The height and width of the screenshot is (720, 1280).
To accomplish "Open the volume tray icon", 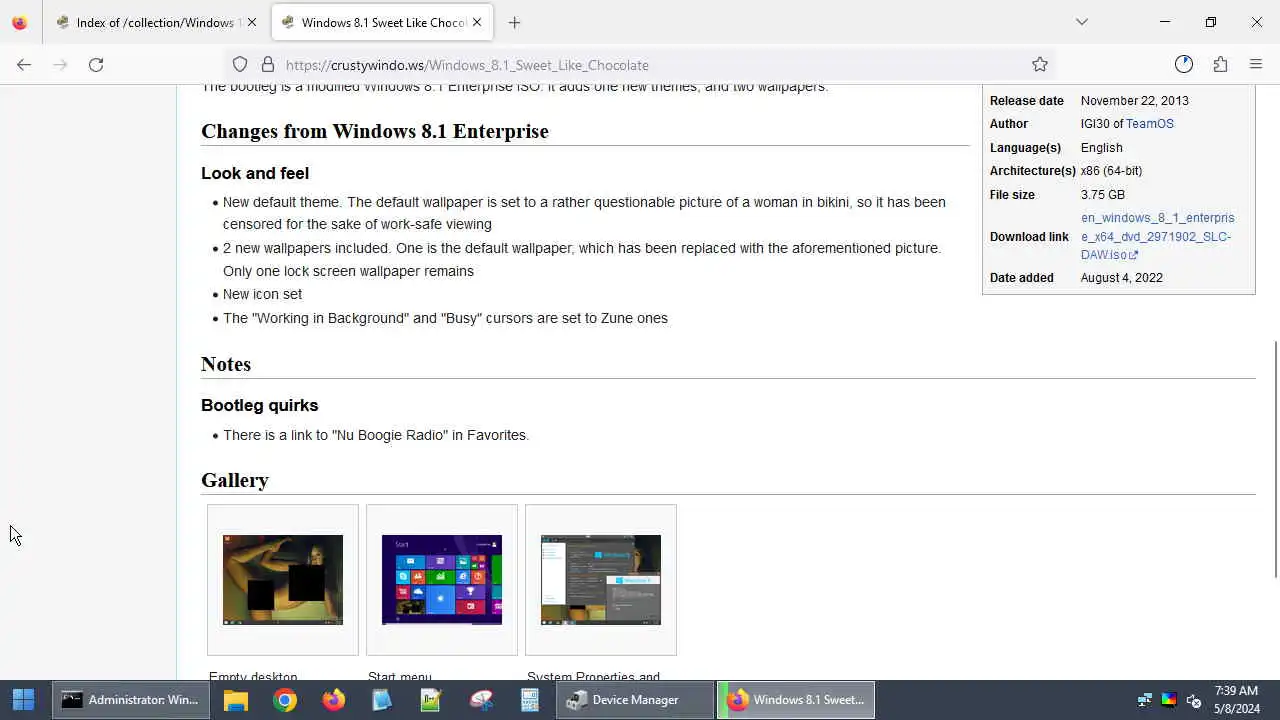I will pyautogui.click(x=1193, y=700).
